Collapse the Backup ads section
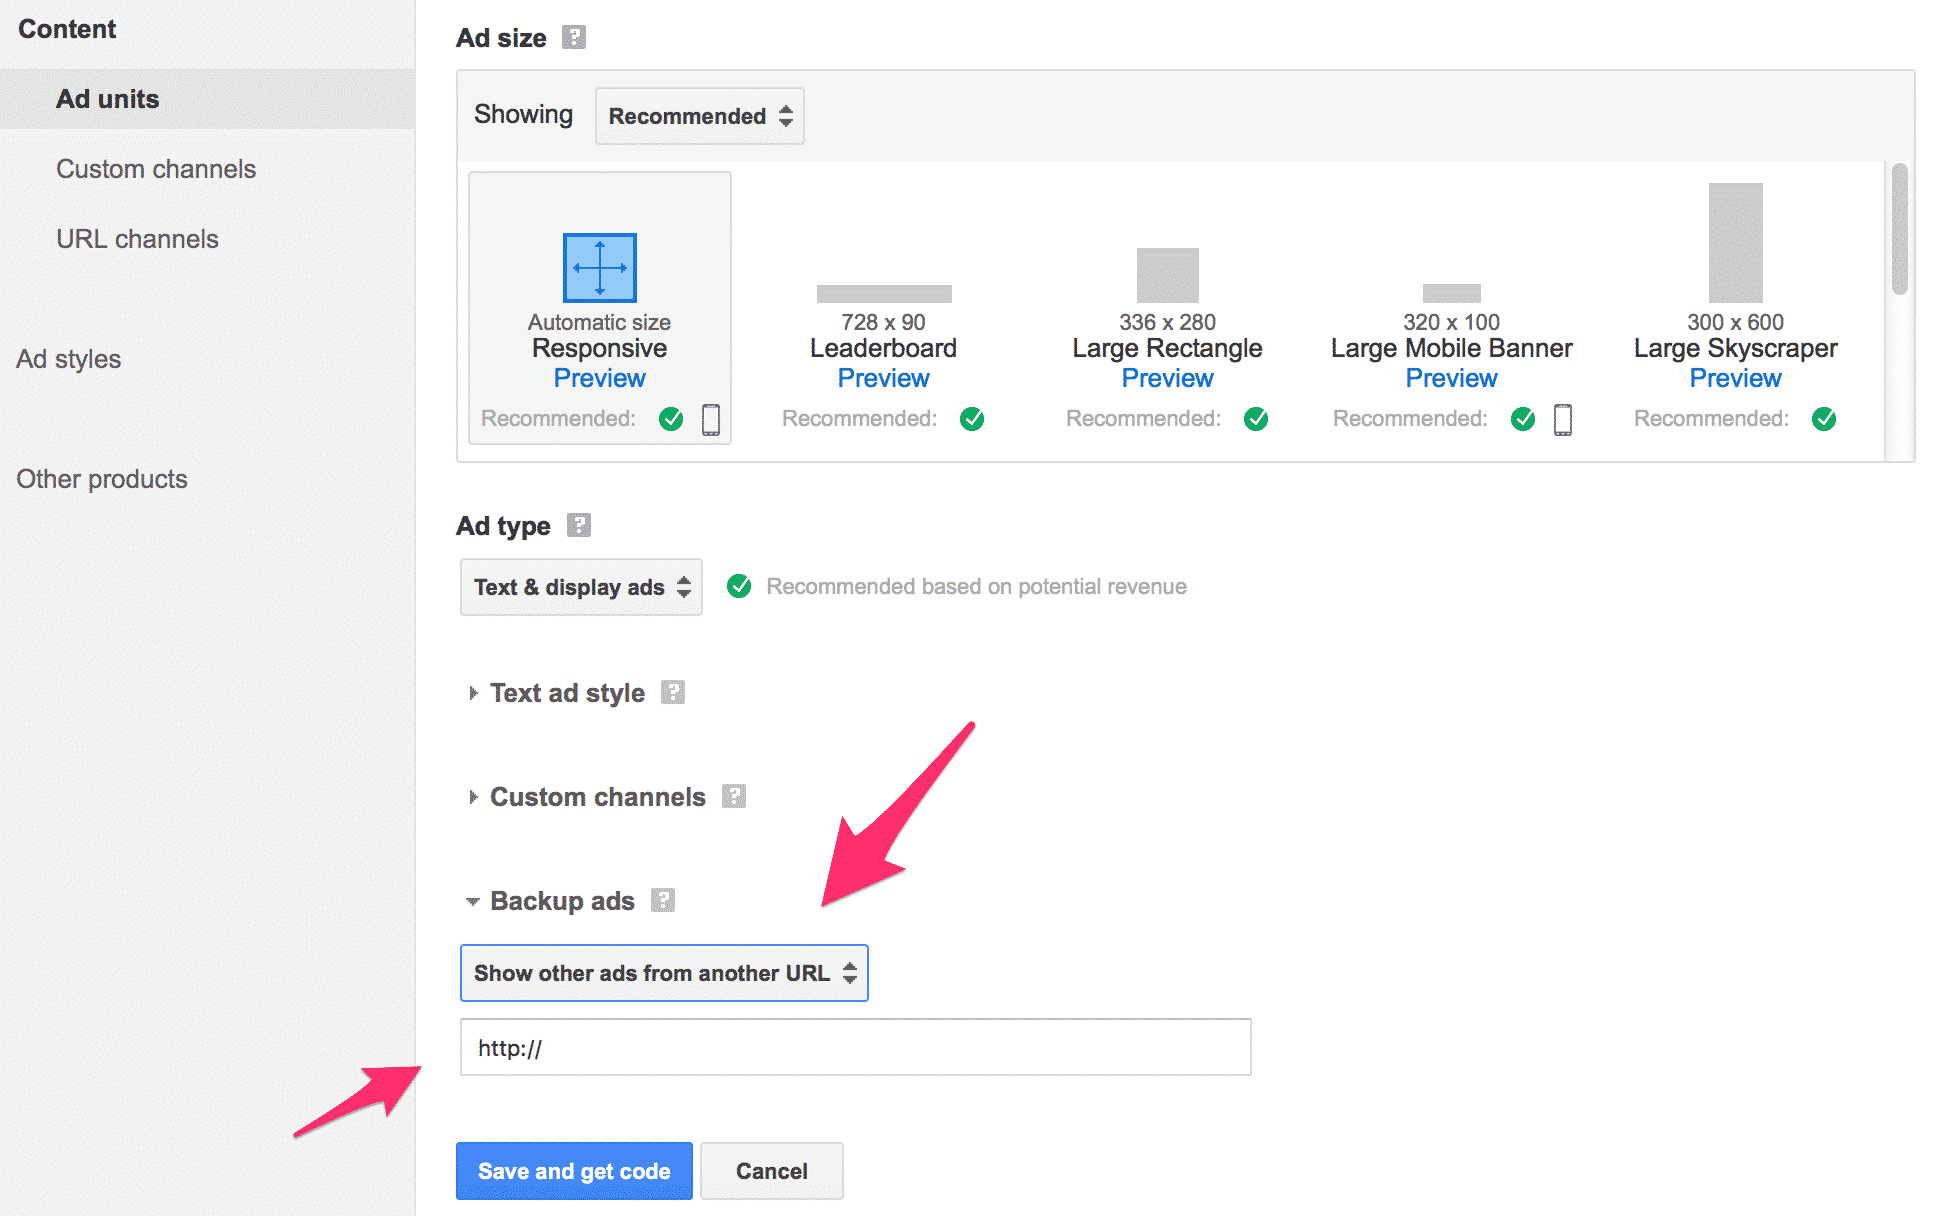Screen dimensions: 1948x1216 point(561,901)
